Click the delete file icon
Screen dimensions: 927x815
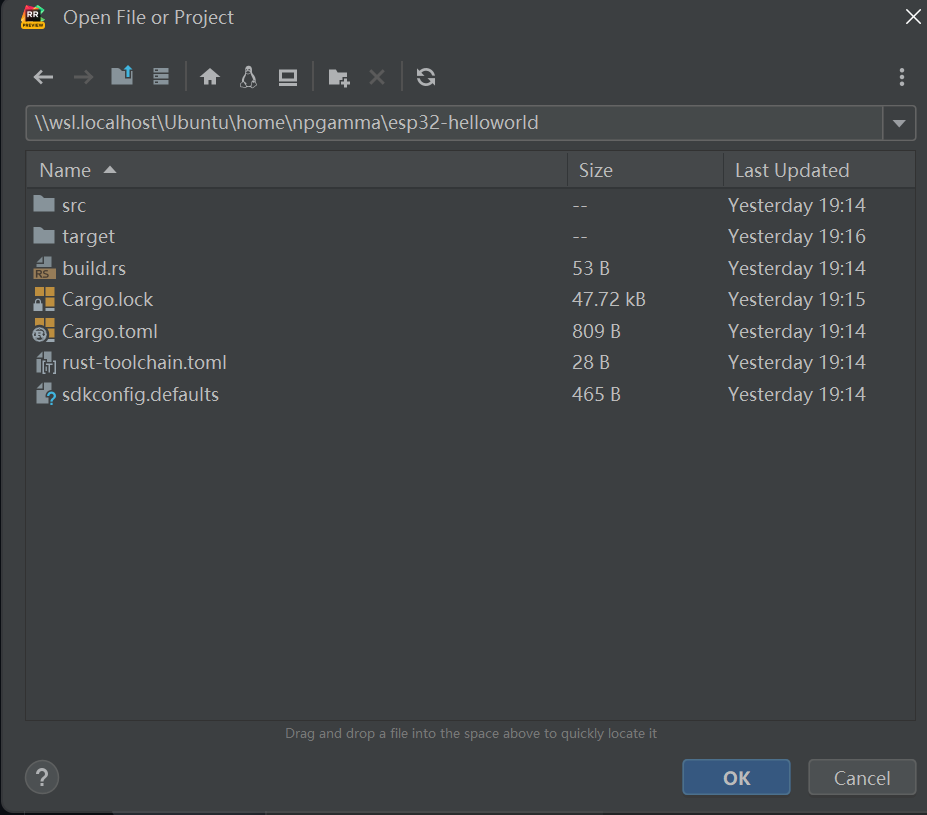(x=376, y=76)
